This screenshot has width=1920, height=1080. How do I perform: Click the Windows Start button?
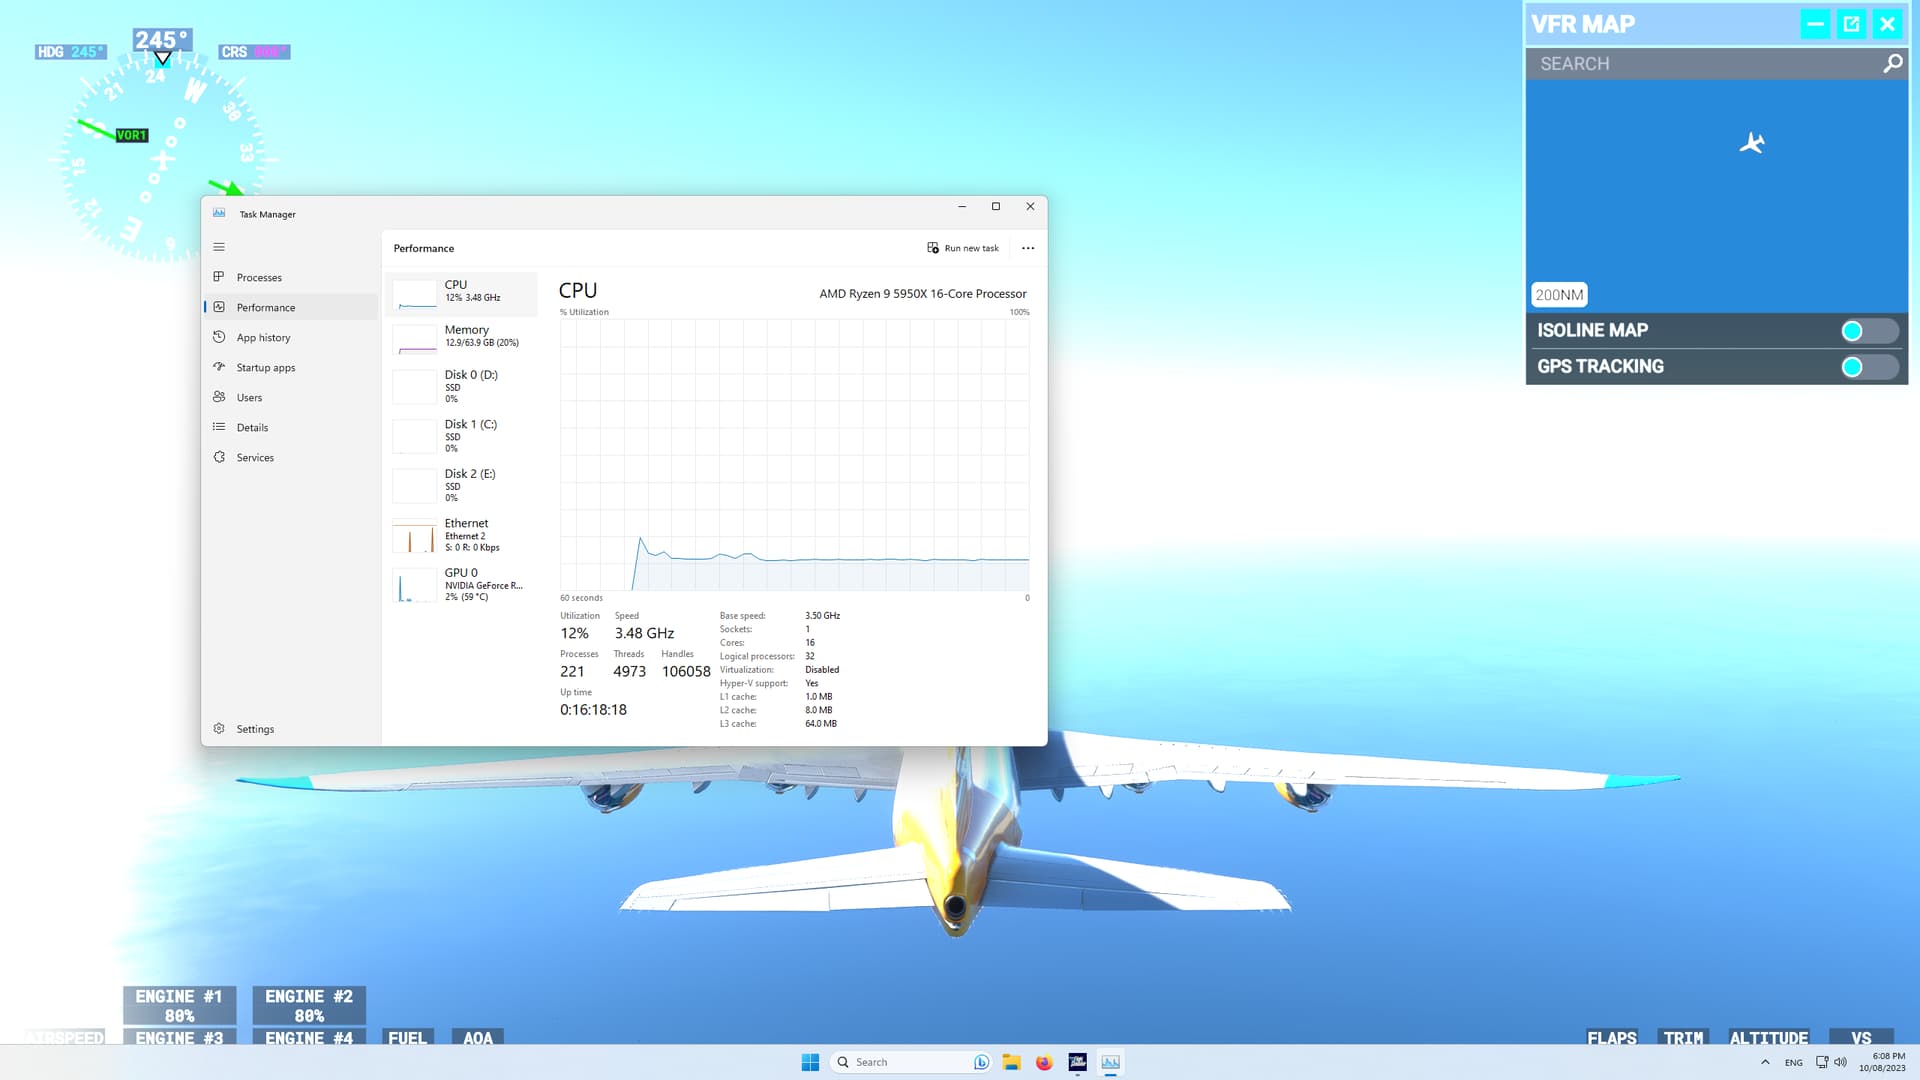[x=810, y=1062]
